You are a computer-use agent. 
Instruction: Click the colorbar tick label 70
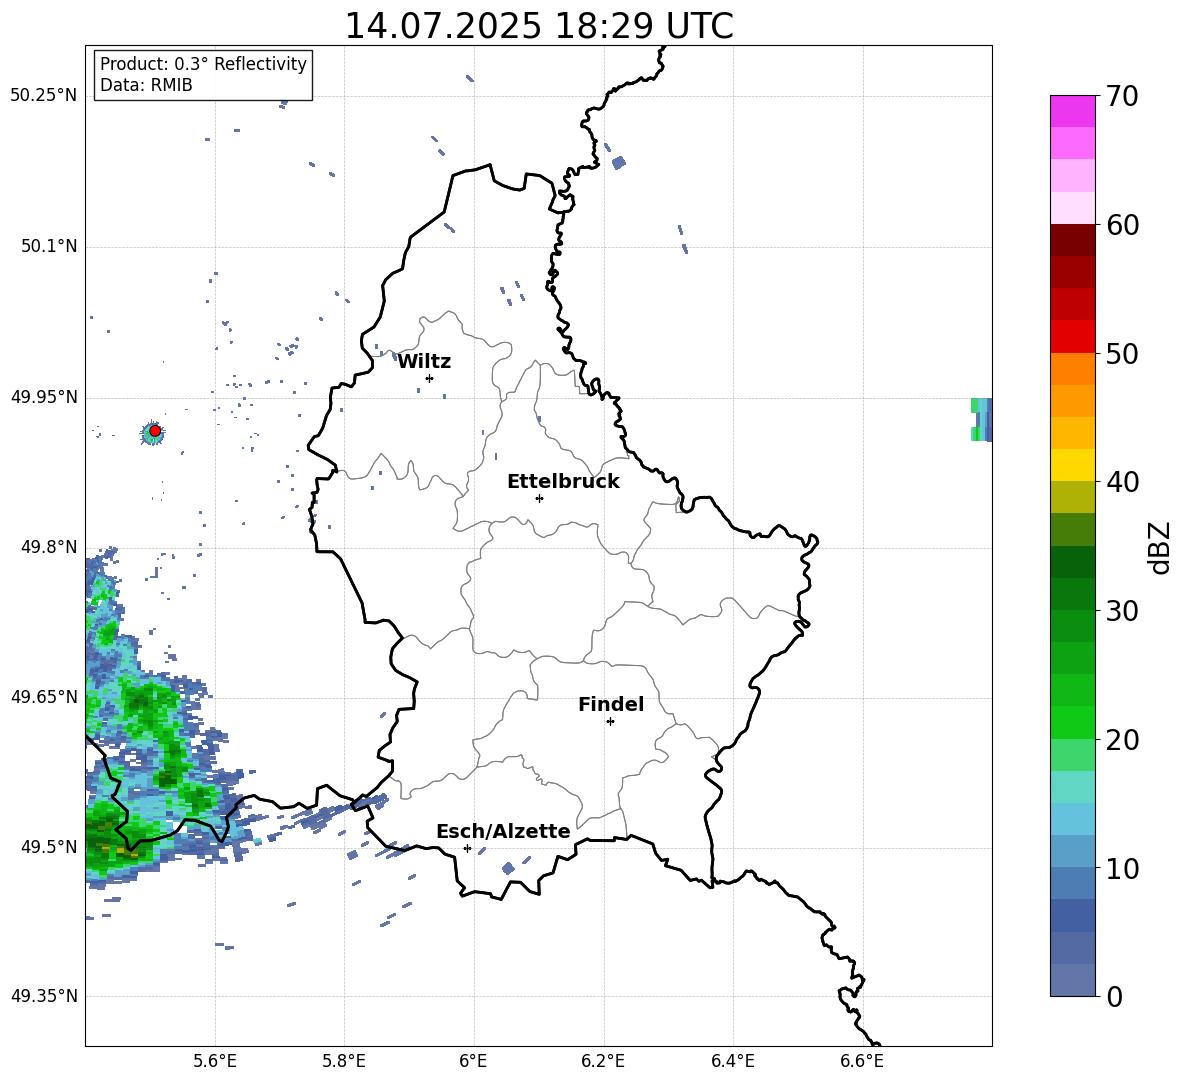(x=1122, y=96)
